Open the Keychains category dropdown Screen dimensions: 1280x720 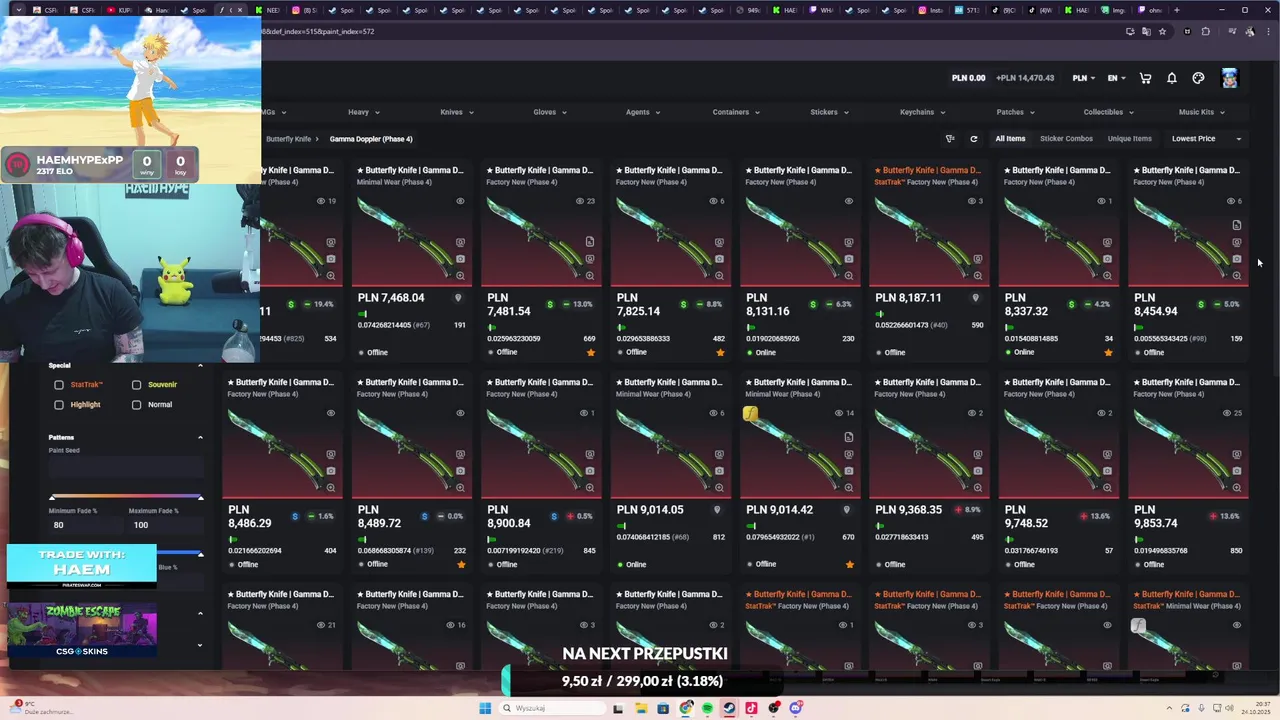(x=922, y=112)
